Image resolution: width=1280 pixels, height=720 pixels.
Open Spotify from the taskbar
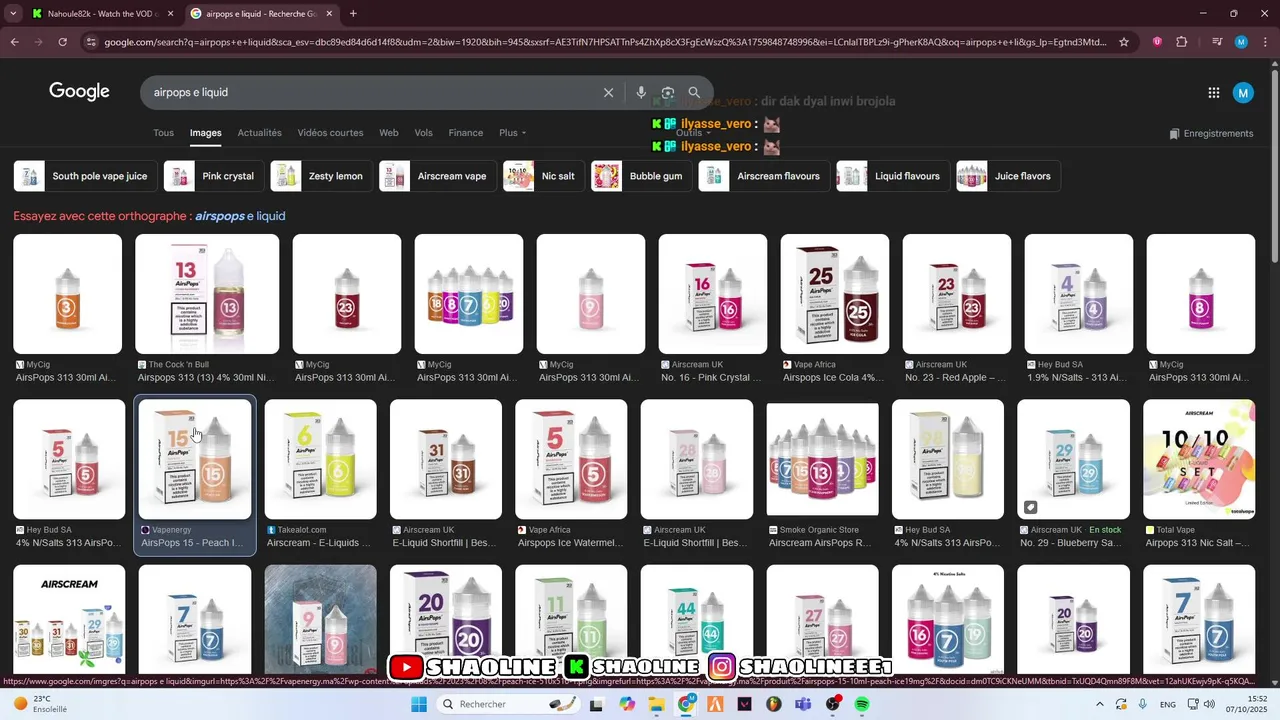[862, 704]
